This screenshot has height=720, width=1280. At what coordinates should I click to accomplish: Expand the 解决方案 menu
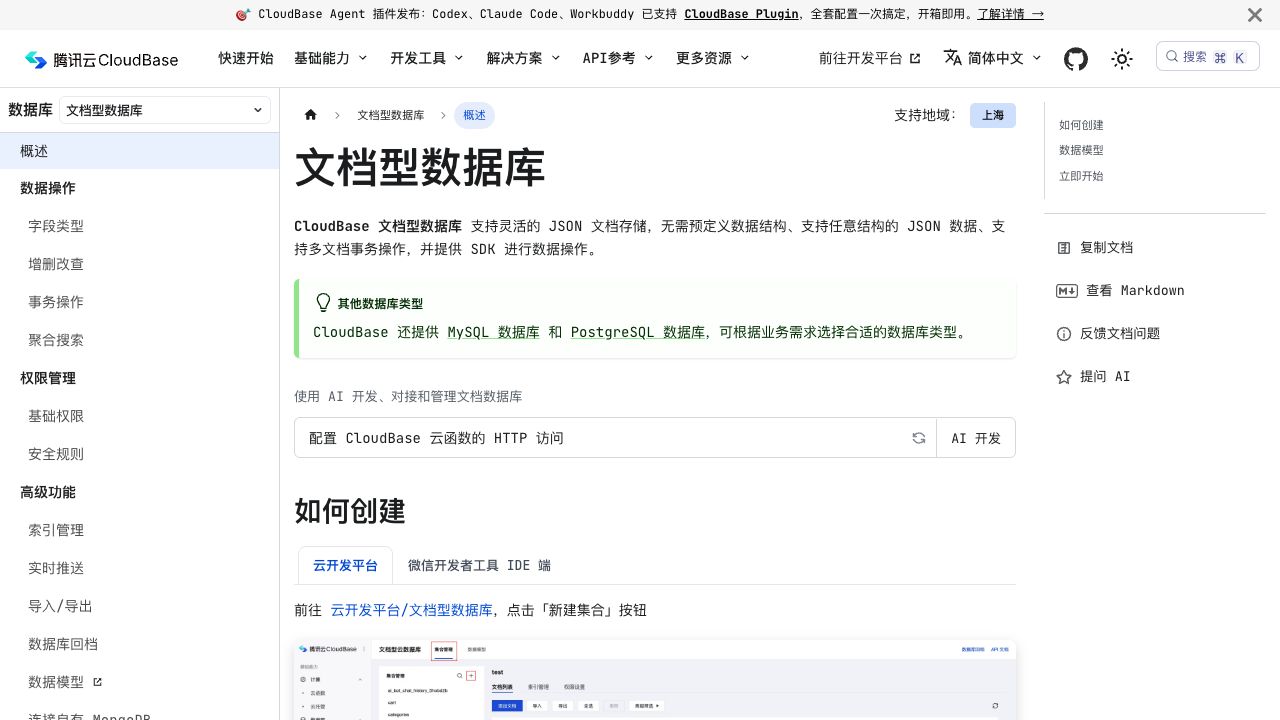523,58
